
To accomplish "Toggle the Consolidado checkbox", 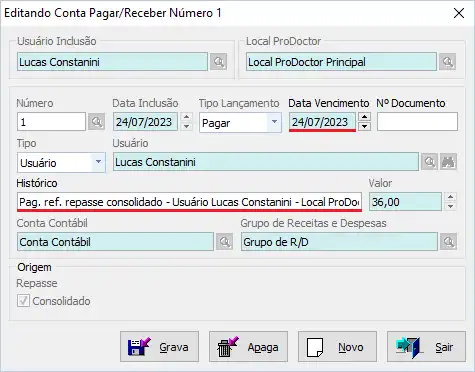I will 23,301.
